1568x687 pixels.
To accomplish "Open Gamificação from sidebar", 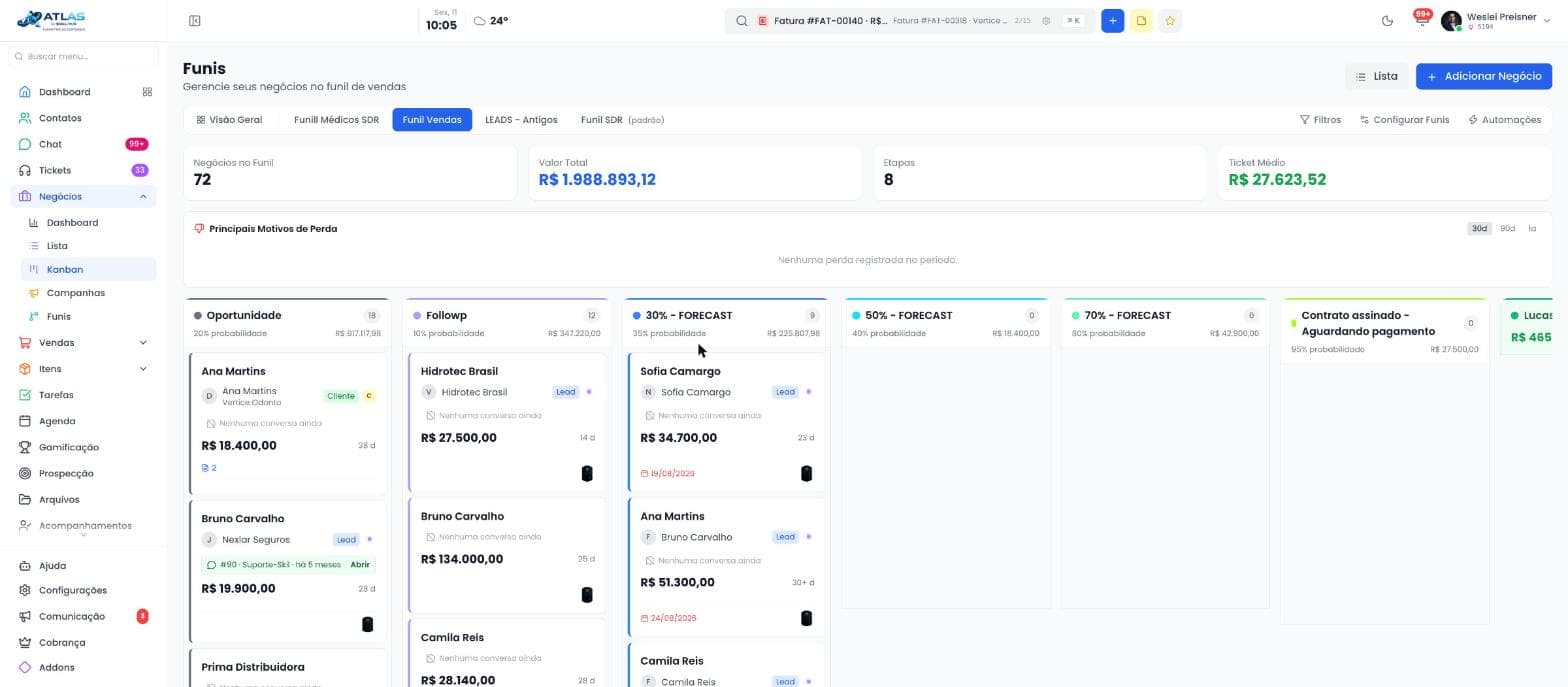I will coord(68,447).
